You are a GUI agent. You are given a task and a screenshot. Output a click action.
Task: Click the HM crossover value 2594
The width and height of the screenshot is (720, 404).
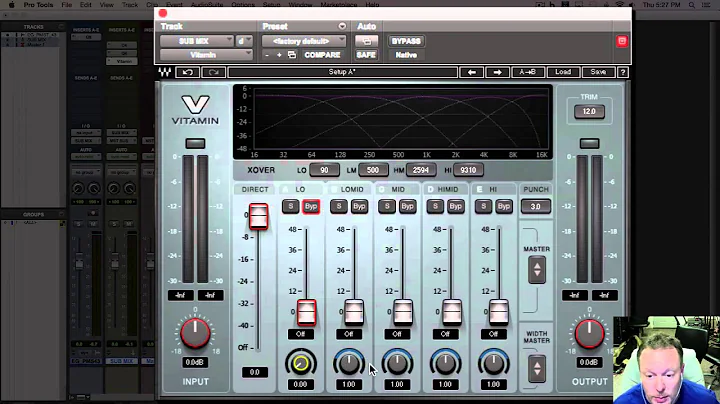point(421,170)
